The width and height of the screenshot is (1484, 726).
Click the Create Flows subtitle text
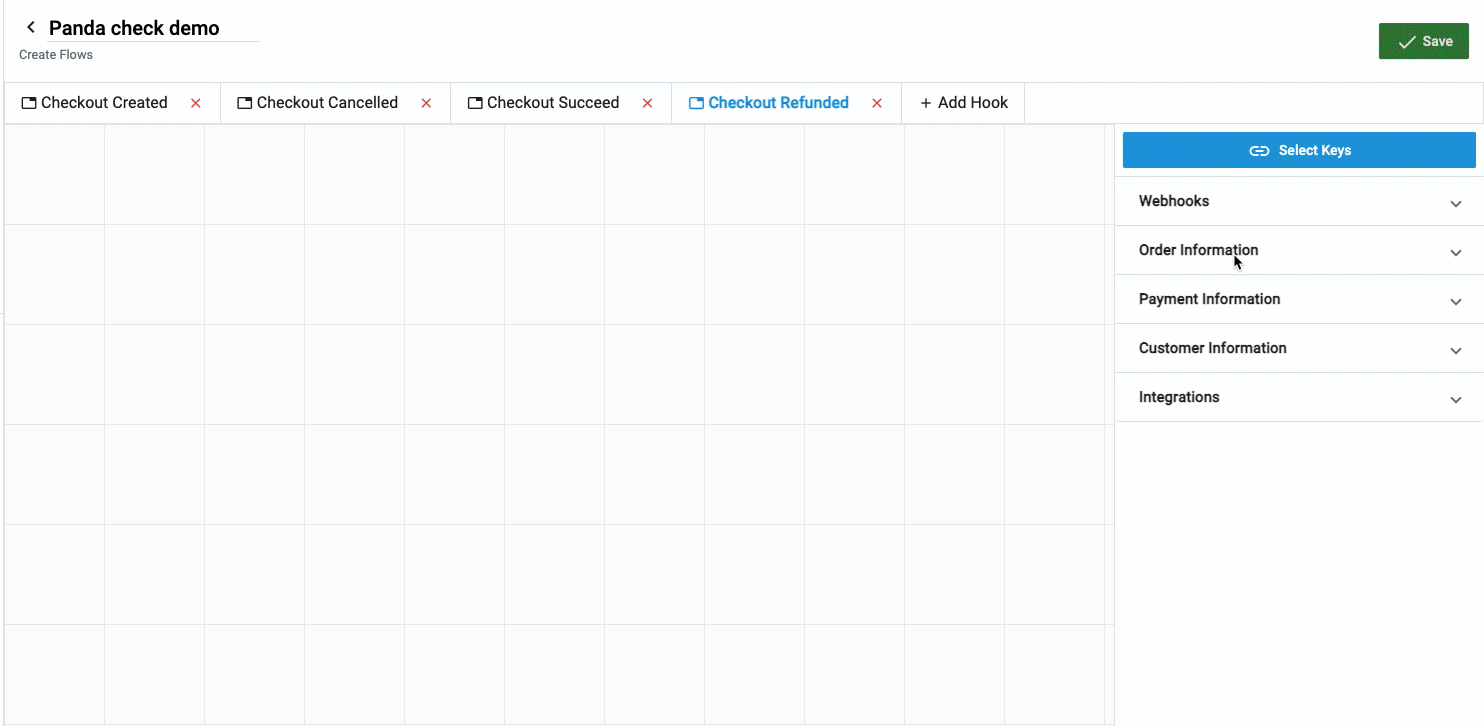(x=56, y=55)
